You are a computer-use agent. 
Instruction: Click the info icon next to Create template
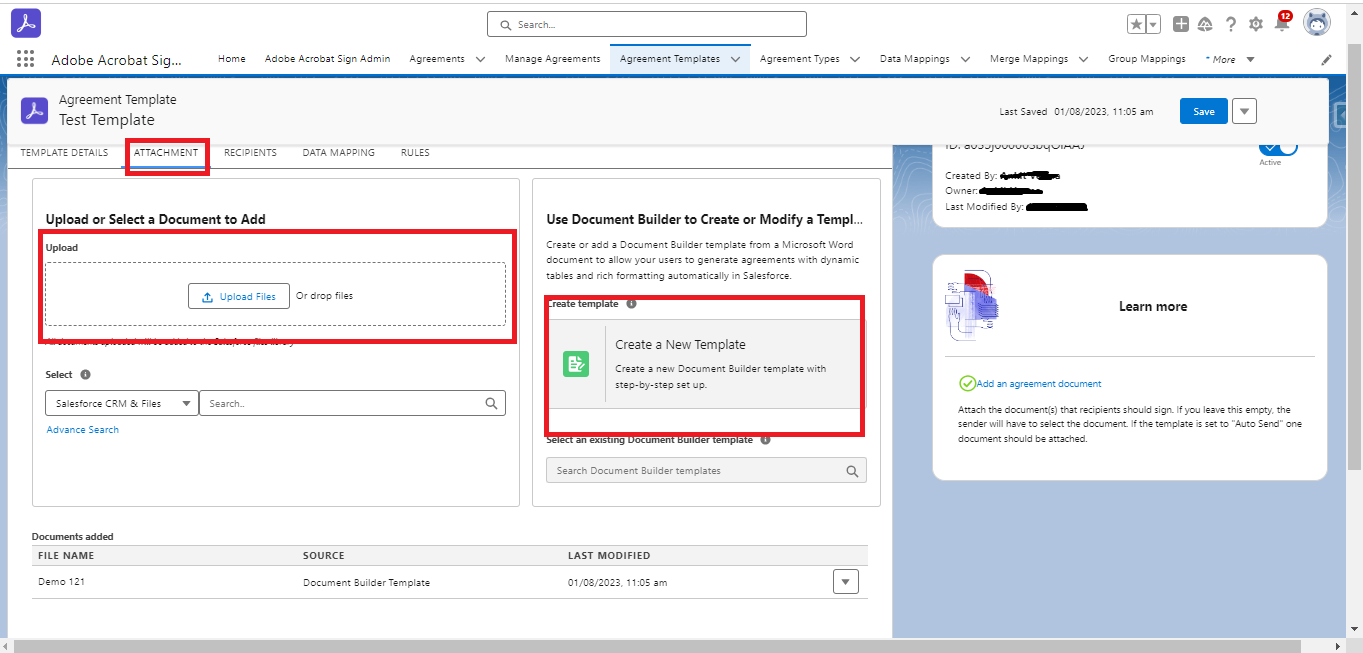click(631, 303)
